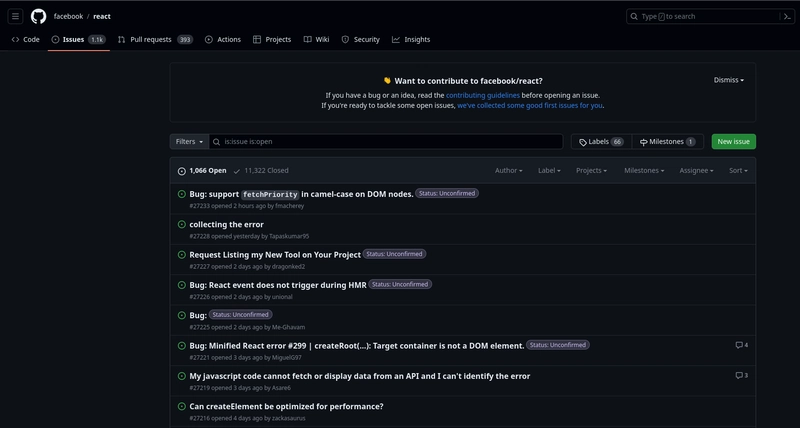Open issue icon for issue #27225
Screen dimensions: 800x428
click(x=182, y=315)
